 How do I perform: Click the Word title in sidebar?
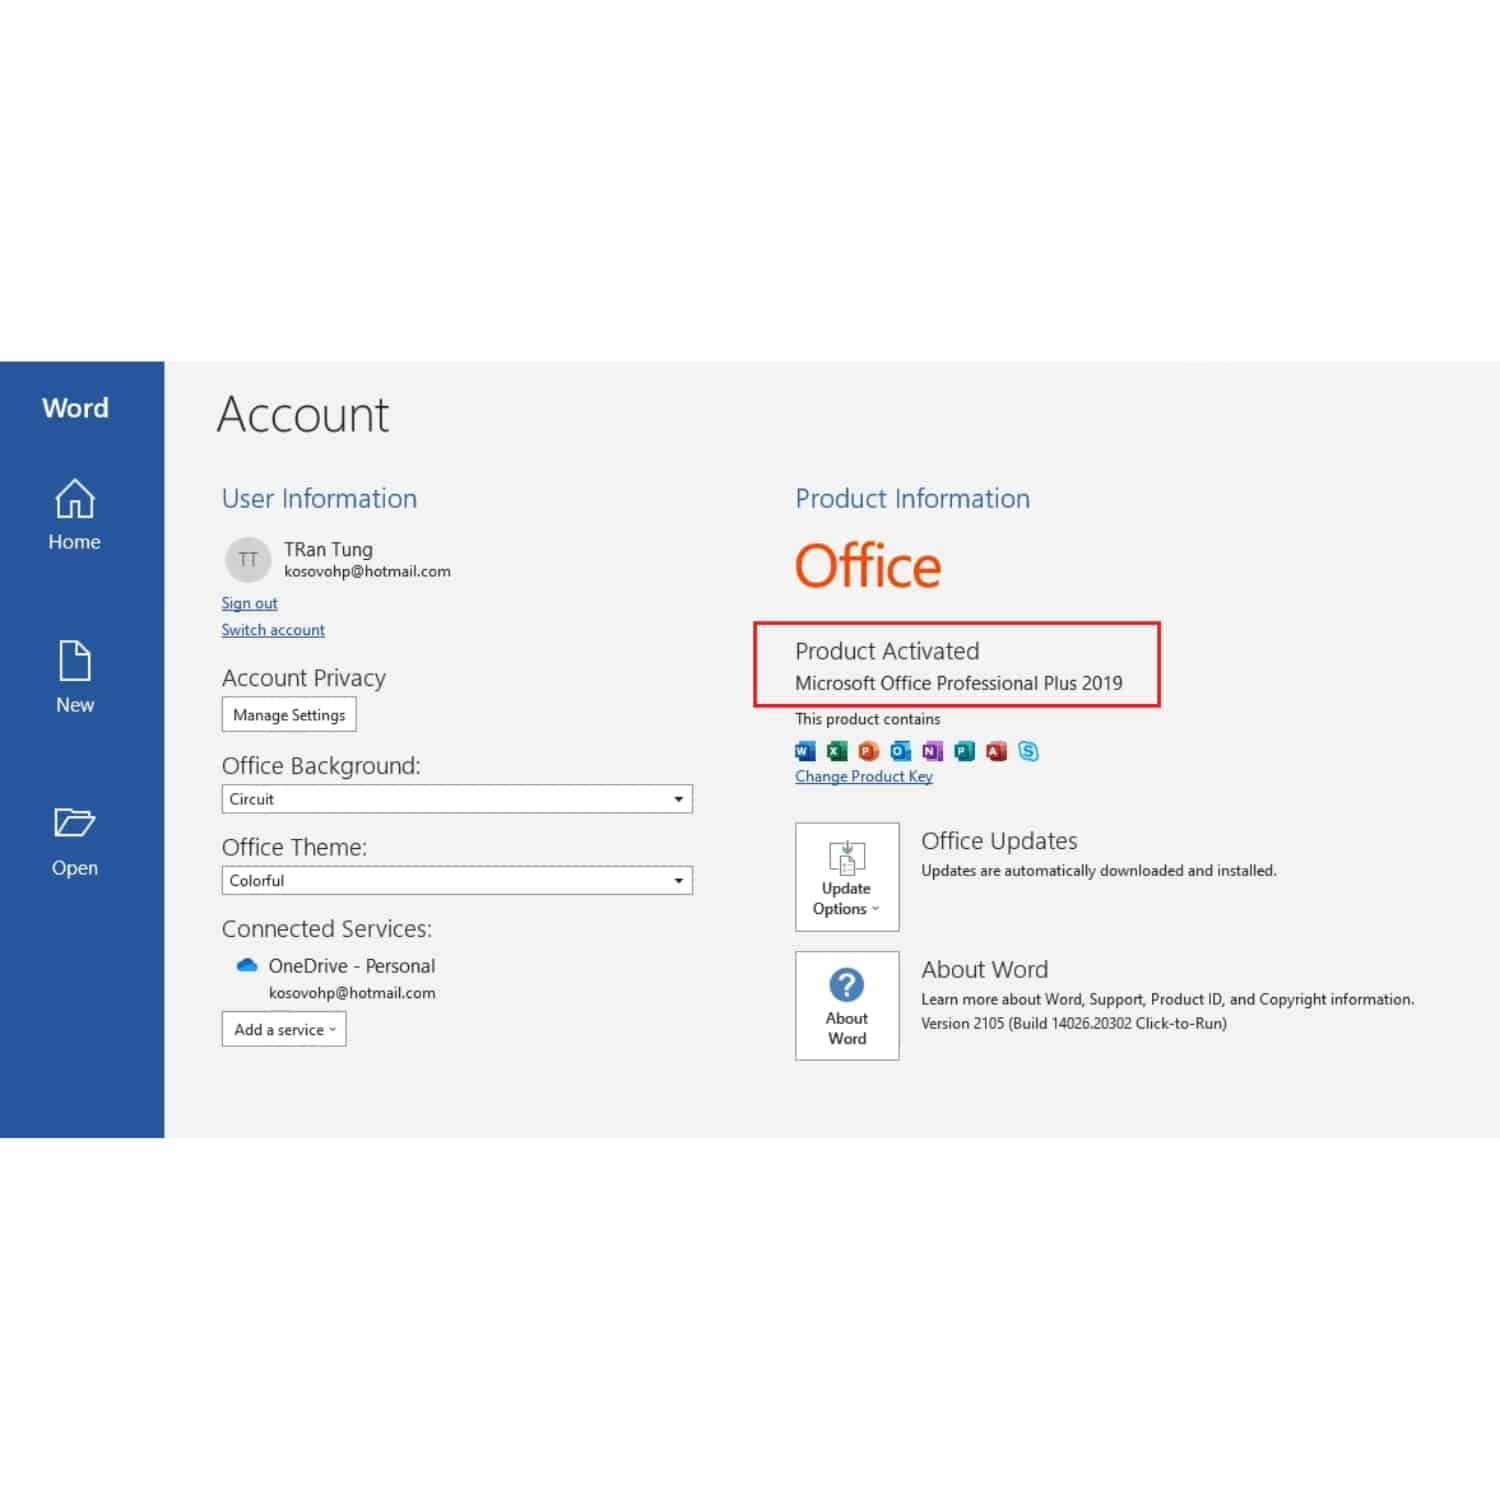coord(75,408)
